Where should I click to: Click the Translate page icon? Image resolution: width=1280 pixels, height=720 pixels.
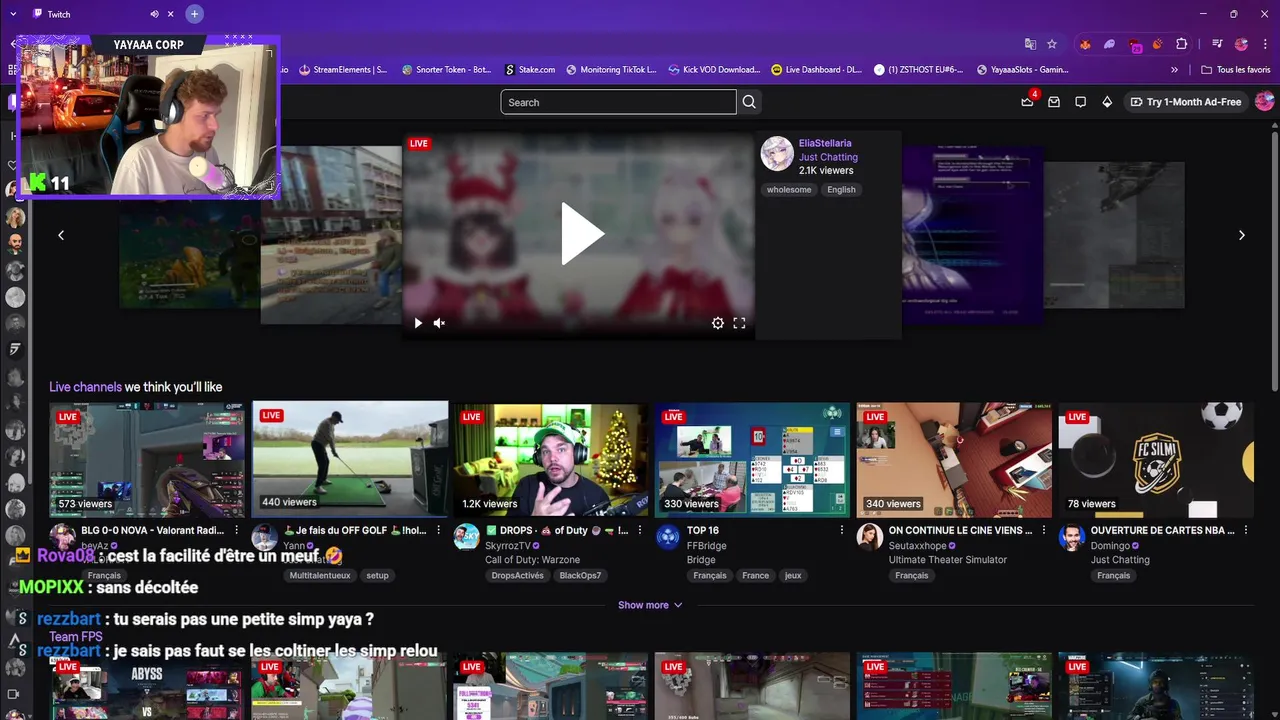click(x=1030, y=44)
